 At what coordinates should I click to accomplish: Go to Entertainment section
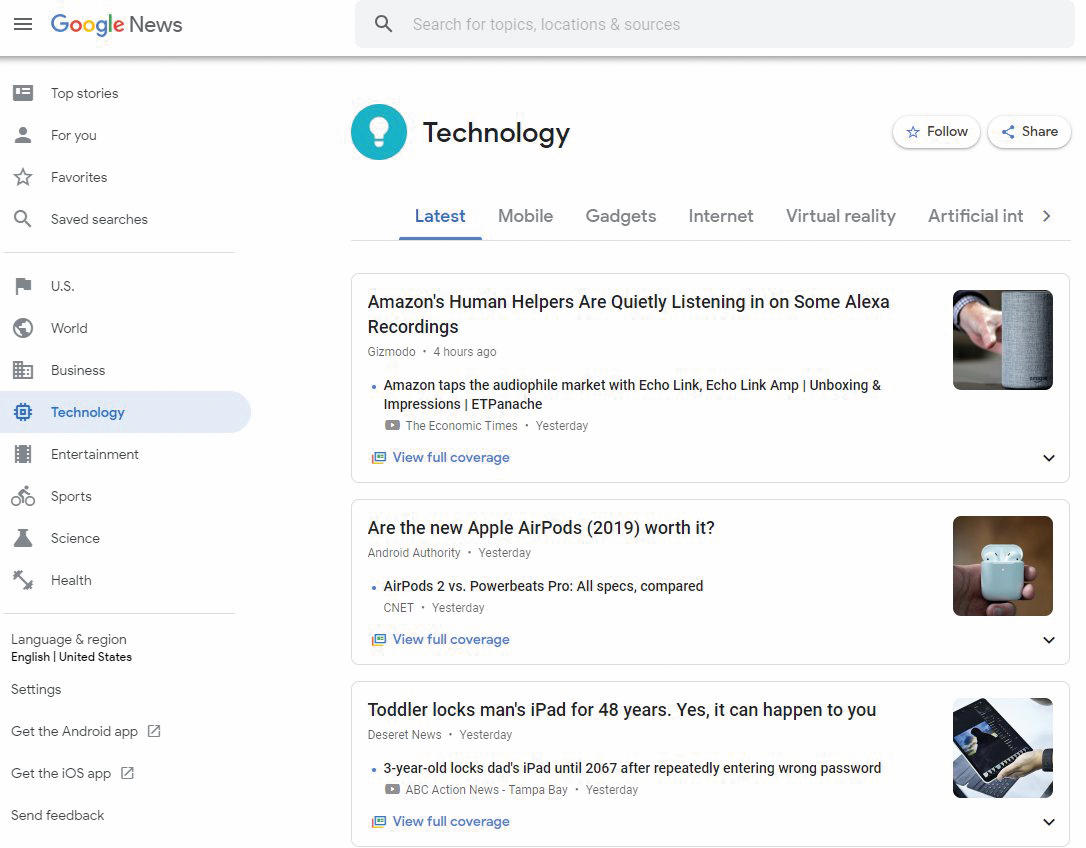95,454
